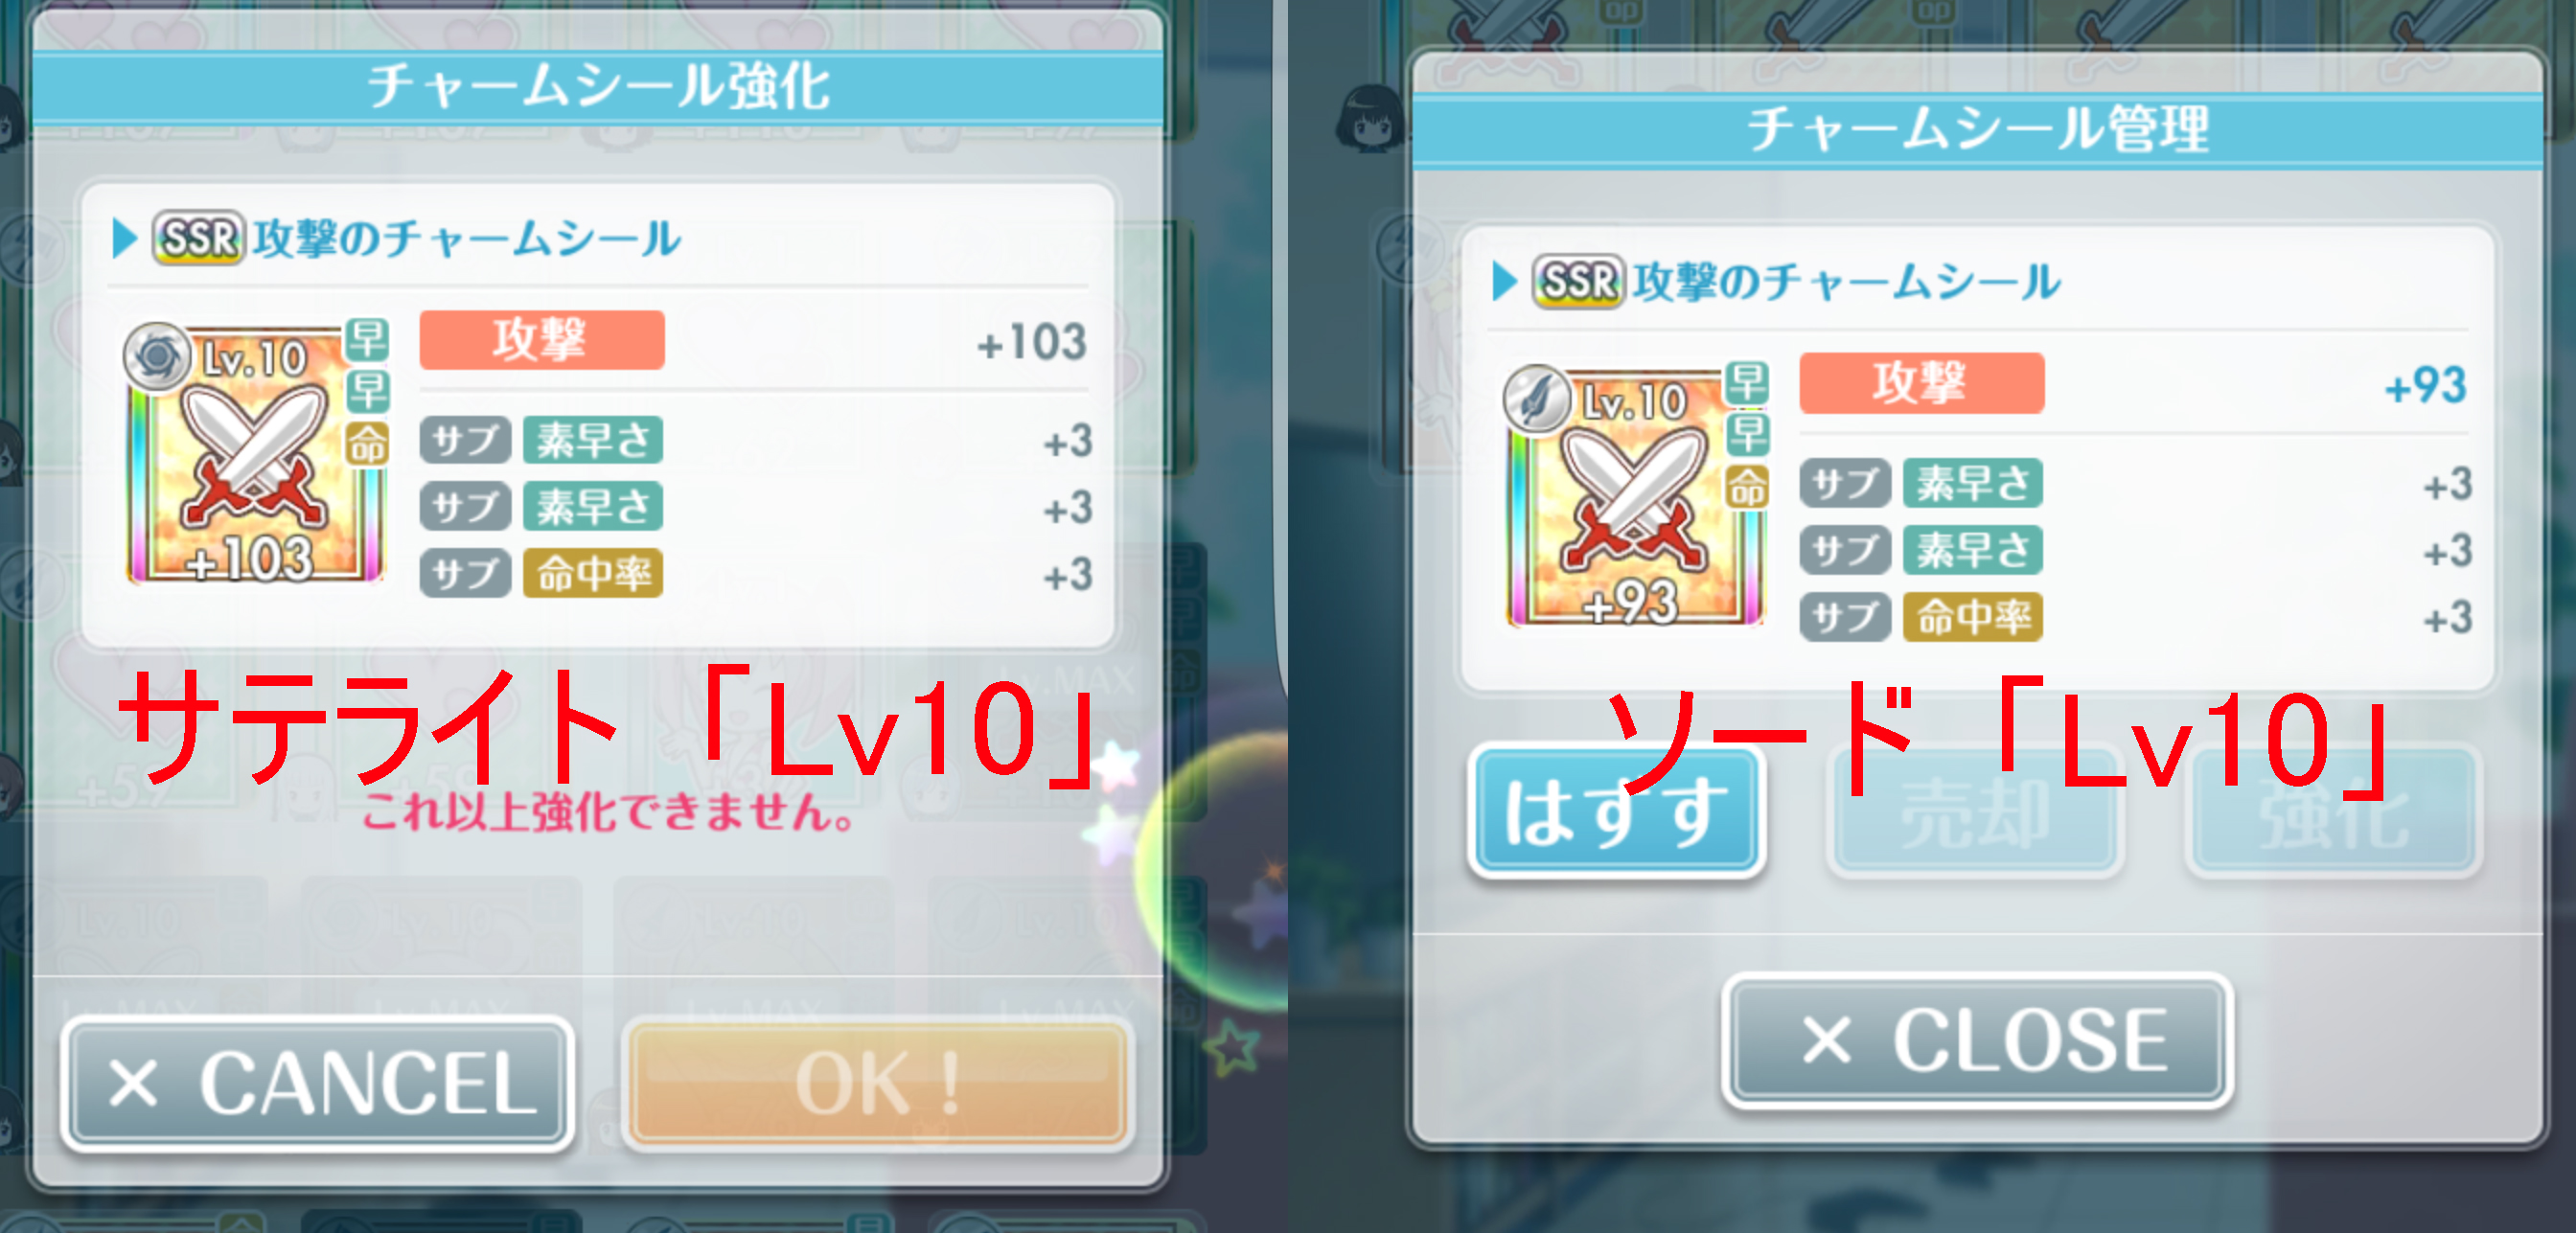Image resolution: width=2576 pixels, height=1233 pixels.
Task: Click the gold 命 badge on the +103 seal
Action: [x=367, y=443]
